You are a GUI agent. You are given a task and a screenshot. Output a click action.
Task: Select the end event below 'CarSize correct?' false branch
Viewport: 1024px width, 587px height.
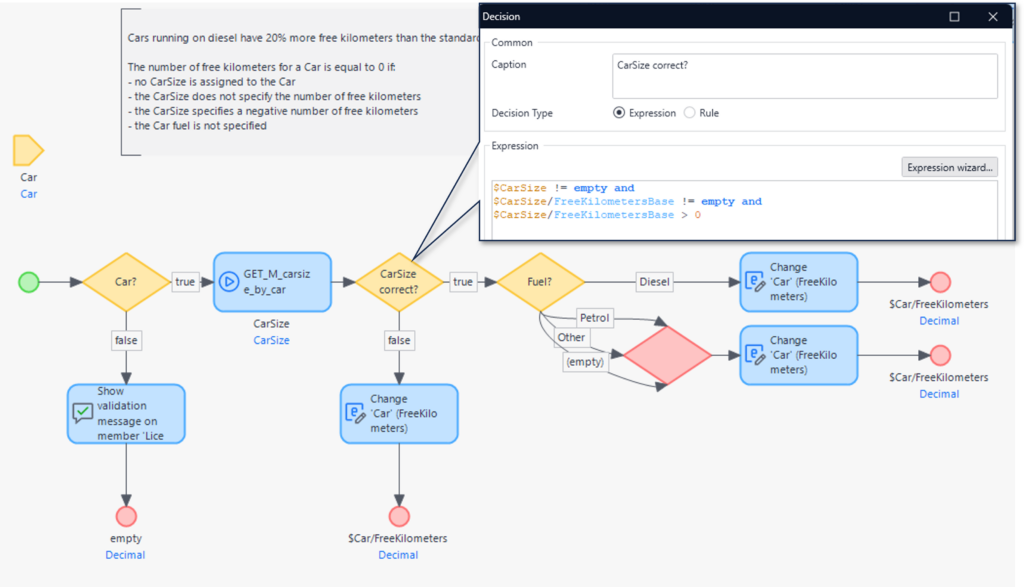click(x=399, y=516)
